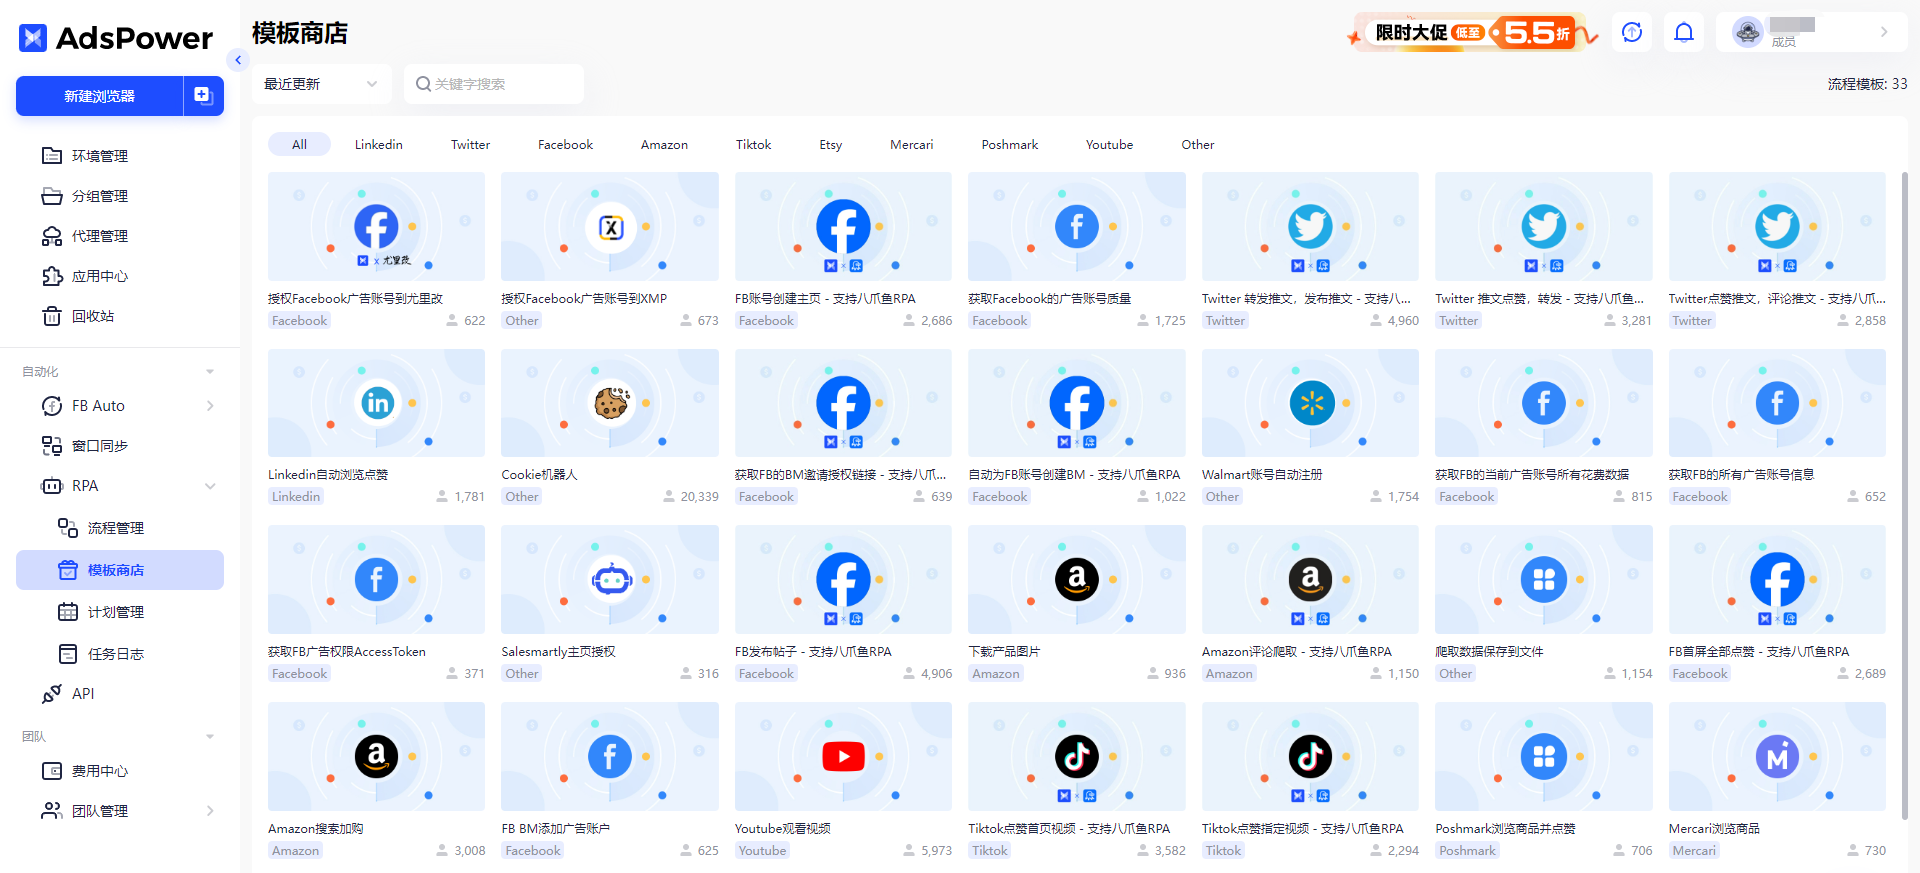Select the Etsy category tab
The image size is (1920, 873).
click(x=831, y=145)
